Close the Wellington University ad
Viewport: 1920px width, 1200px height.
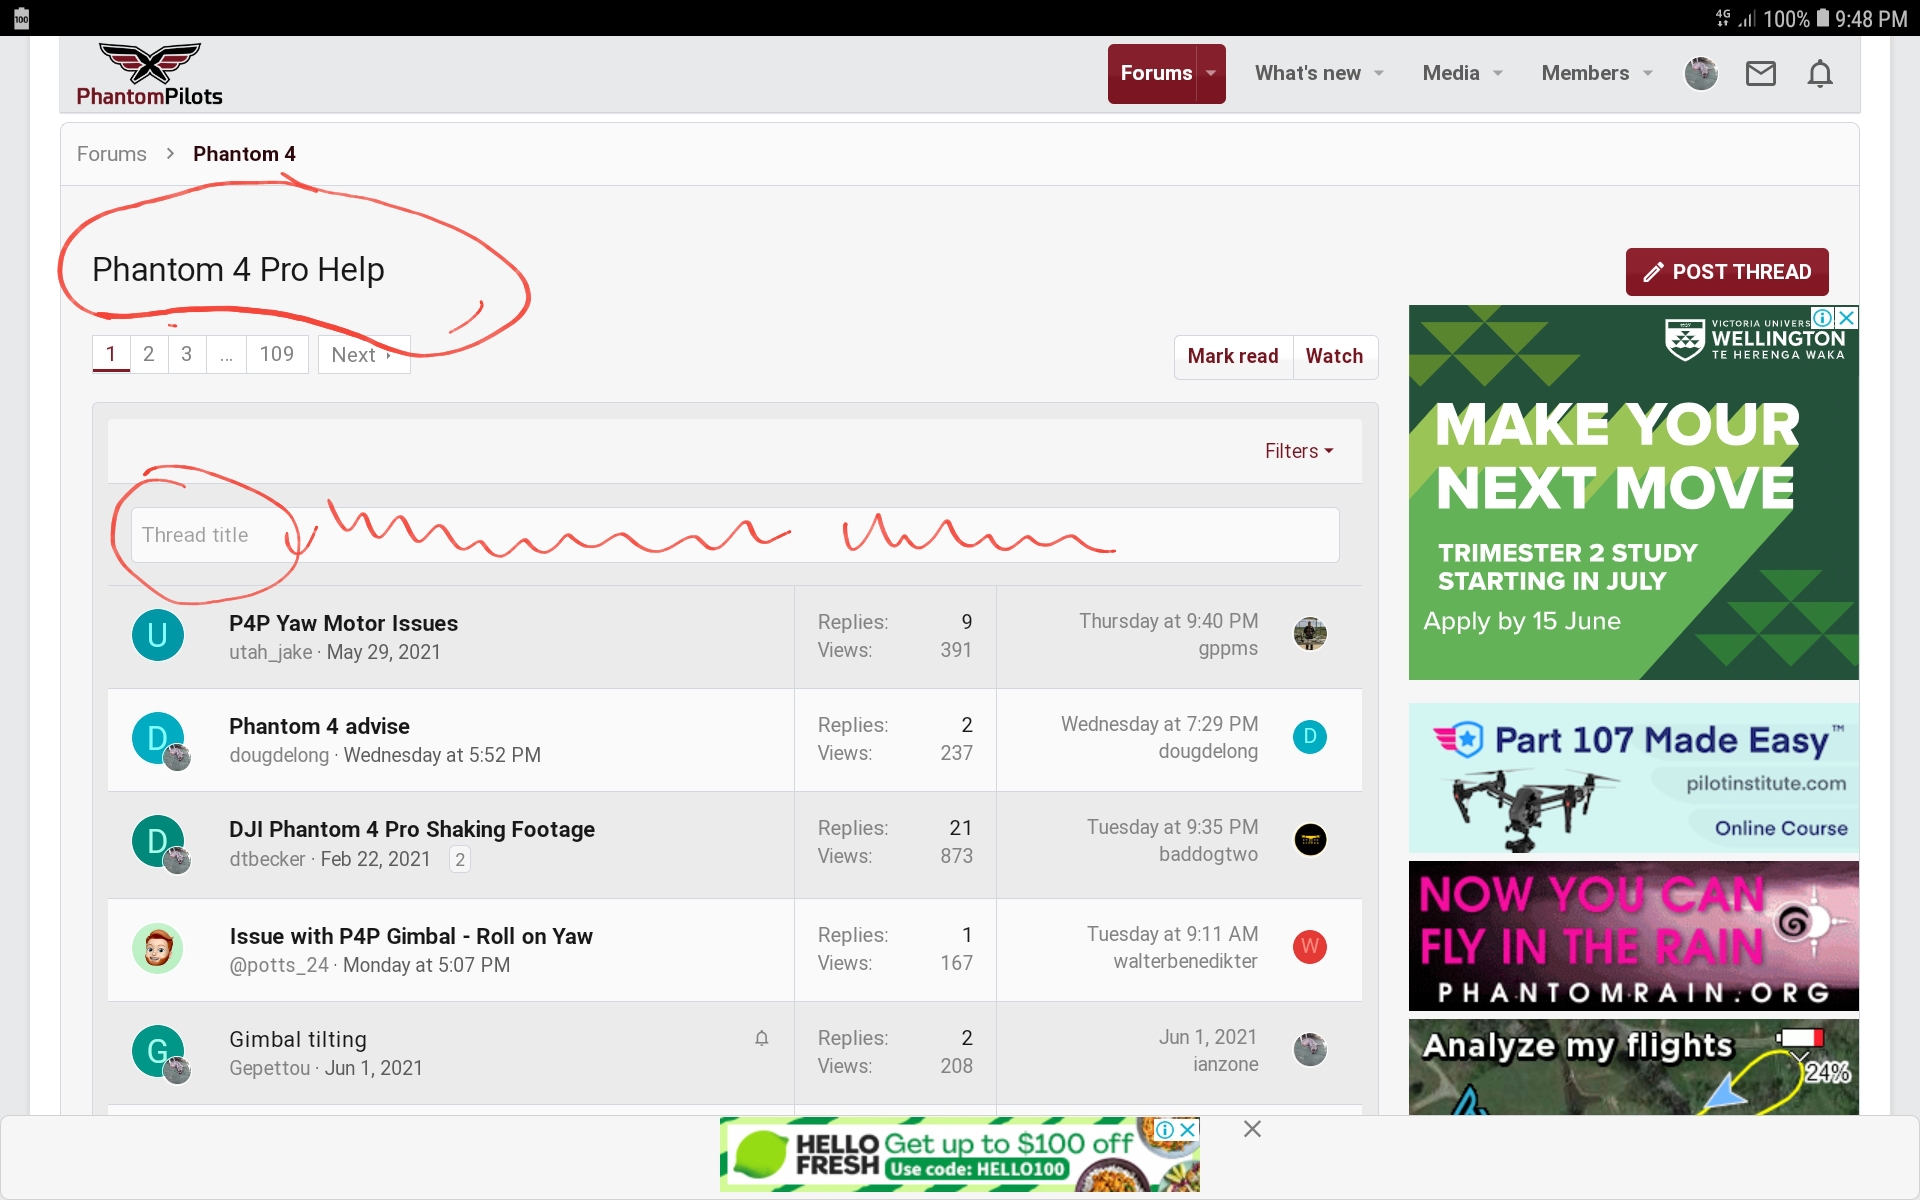[x=1847, y=318]
